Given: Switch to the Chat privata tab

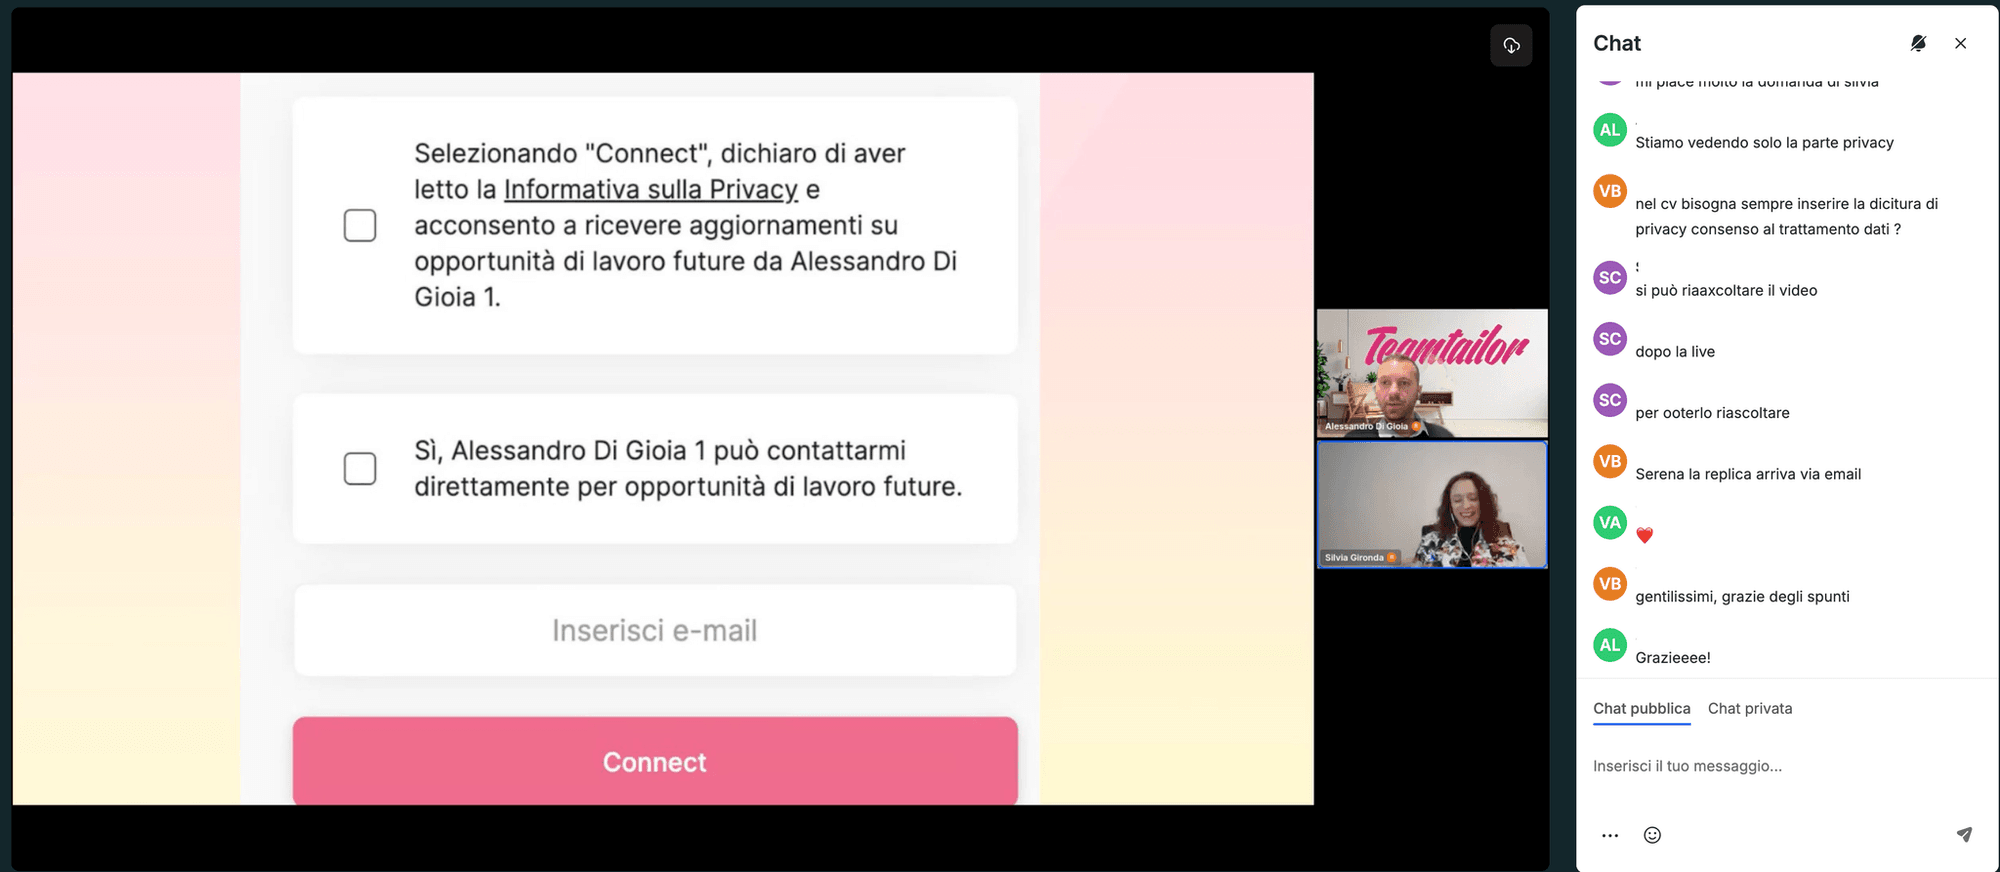Looking at the screenshot, I should tap(1750, 708).
